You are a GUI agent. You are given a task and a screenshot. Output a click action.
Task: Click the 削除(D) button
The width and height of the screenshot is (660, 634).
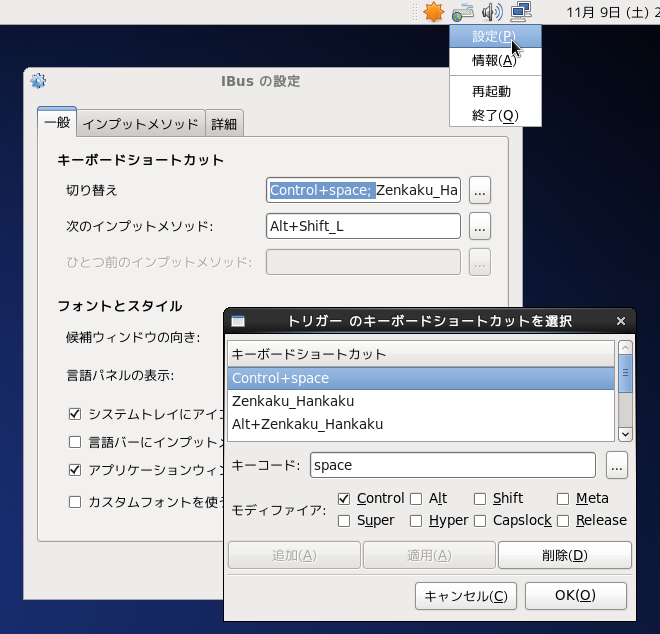(x=564, y=555)
